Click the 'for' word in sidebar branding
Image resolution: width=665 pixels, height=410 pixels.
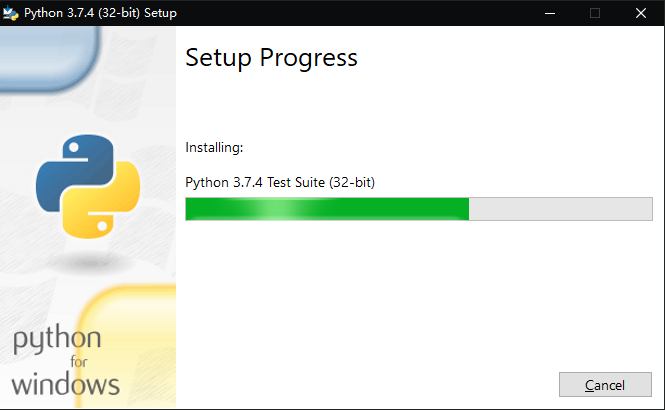click(79, 362)
